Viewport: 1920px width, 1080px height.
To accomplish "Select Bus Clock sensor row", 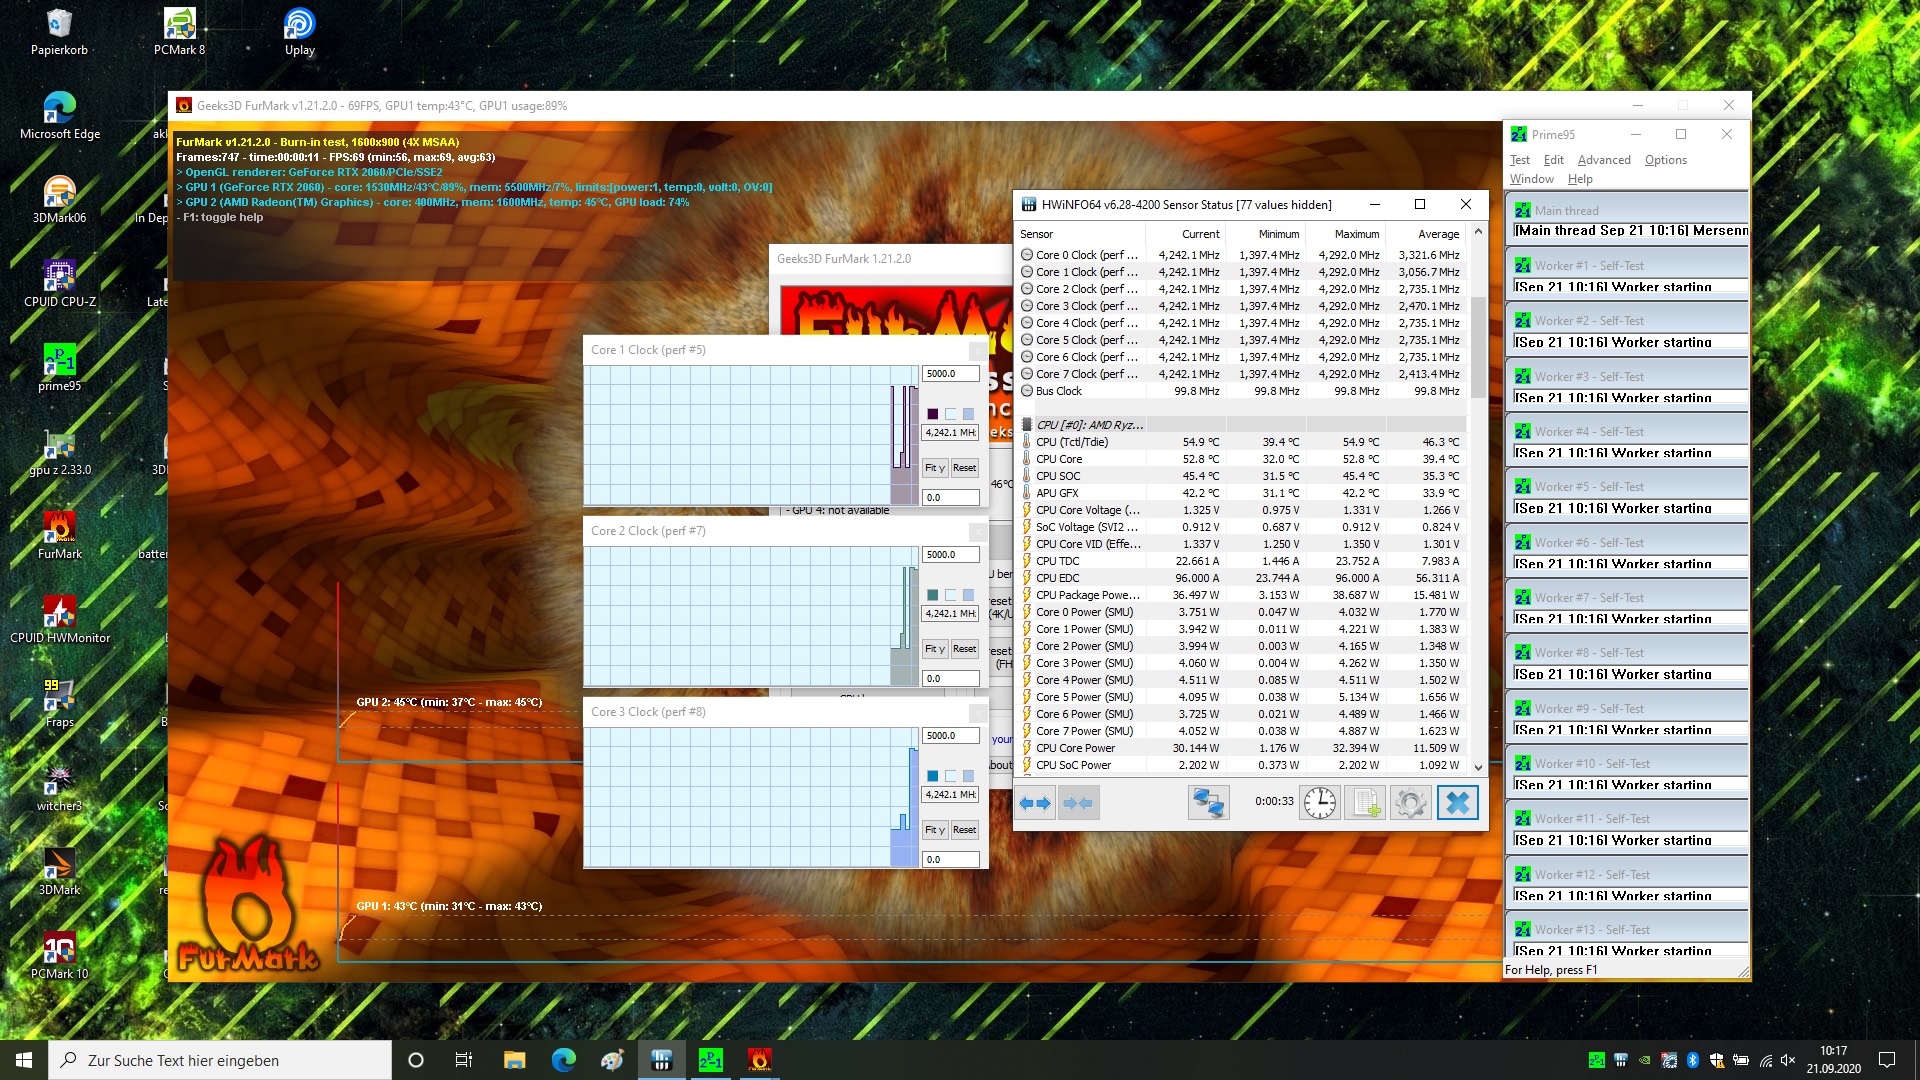I will click(x=1240, y=391).
